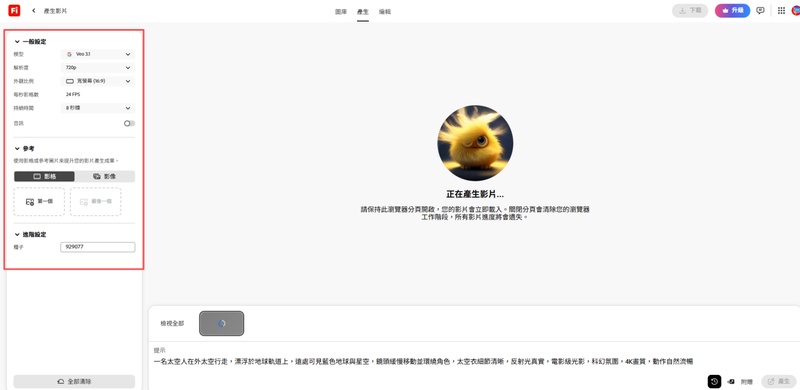Screen dimensions: 800x390
Task: Select the 影像 image reference mode
Action: [x=105, y=177]
